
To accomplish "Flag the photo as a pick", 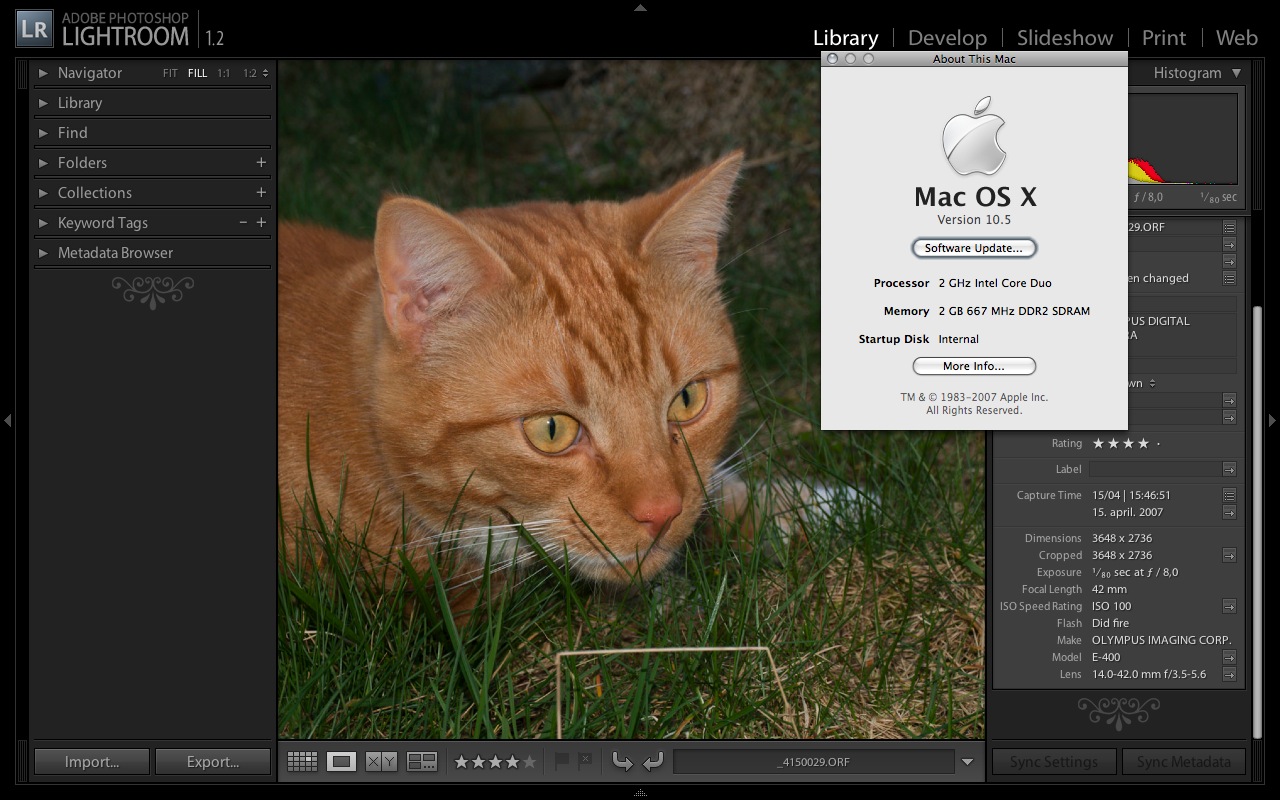I will point(562,762).
